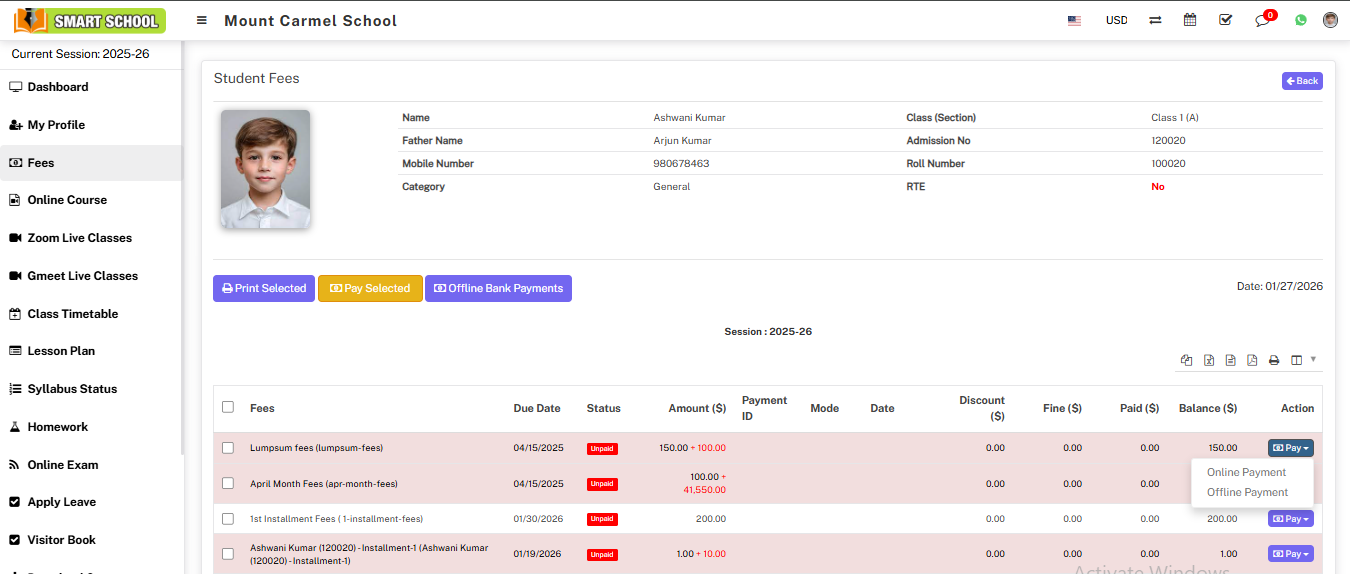Viewport: 1350px width, 574px height.
Task: Open the USD currency selector
Action: pos(1116,20)
